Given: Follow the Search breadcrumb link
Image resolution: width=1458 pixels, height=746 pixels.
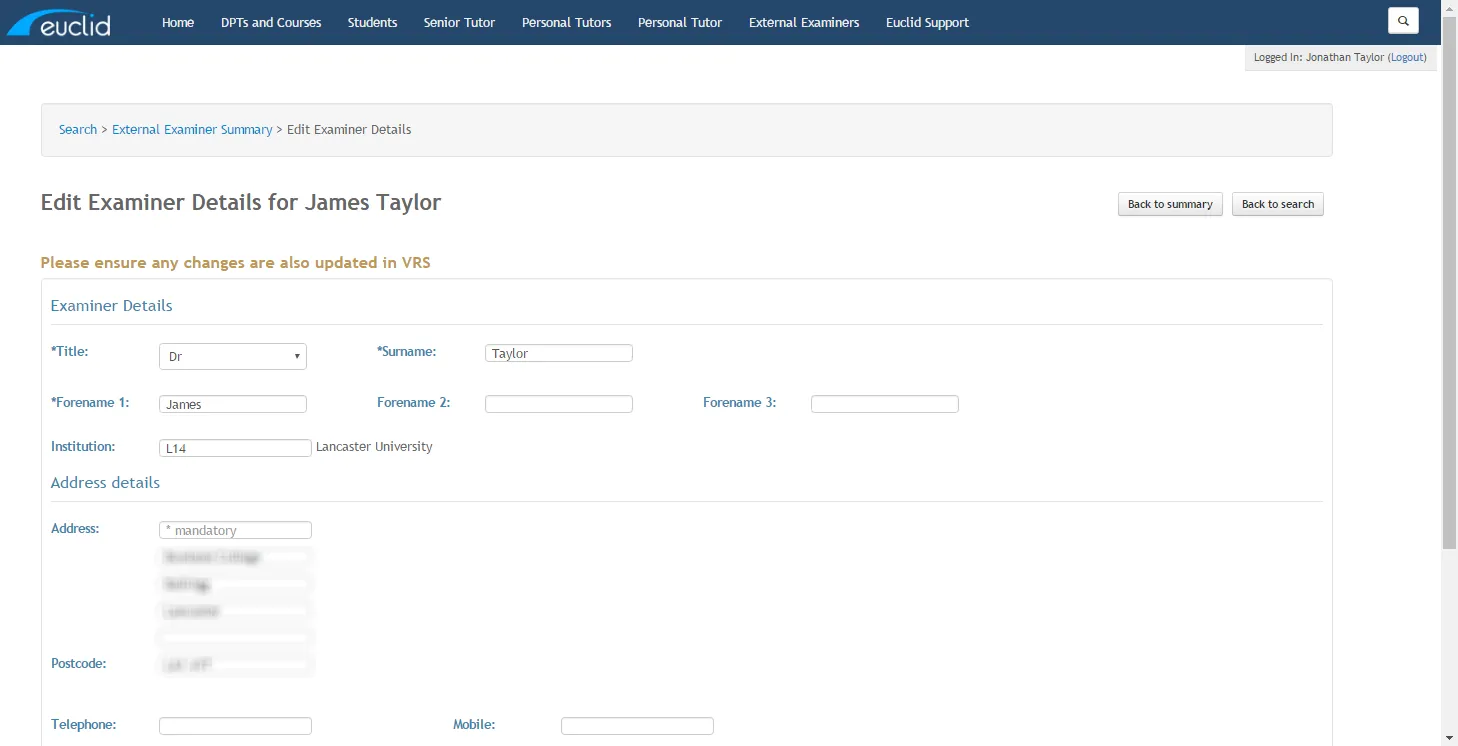Looking at the screenshot, I should coord(78,130).
